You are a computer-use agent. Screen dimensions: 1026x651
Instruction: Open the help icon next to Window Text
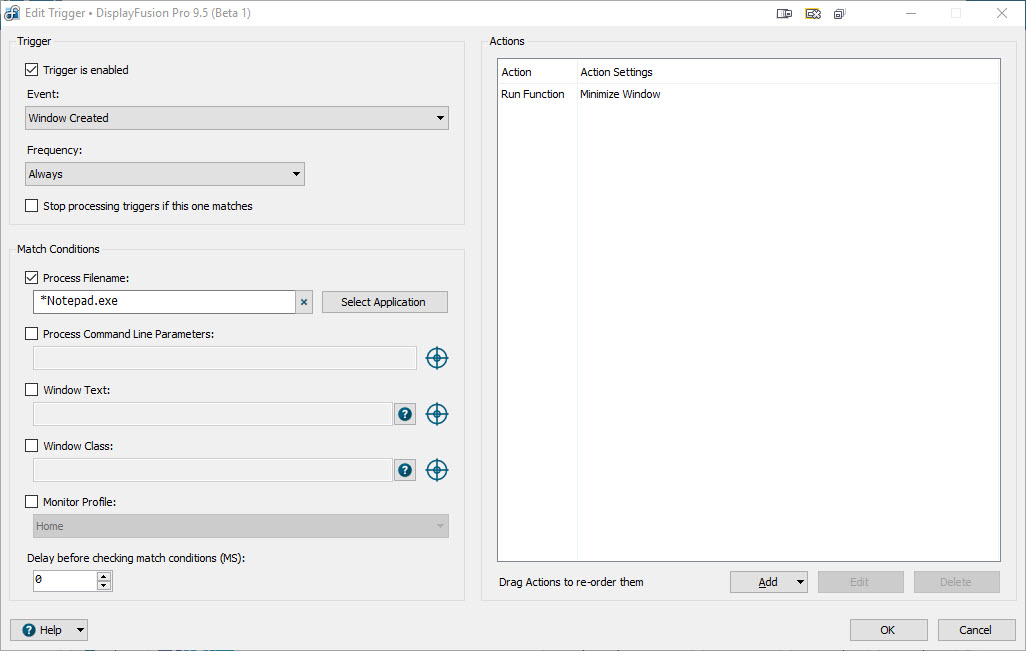[405, 414]
